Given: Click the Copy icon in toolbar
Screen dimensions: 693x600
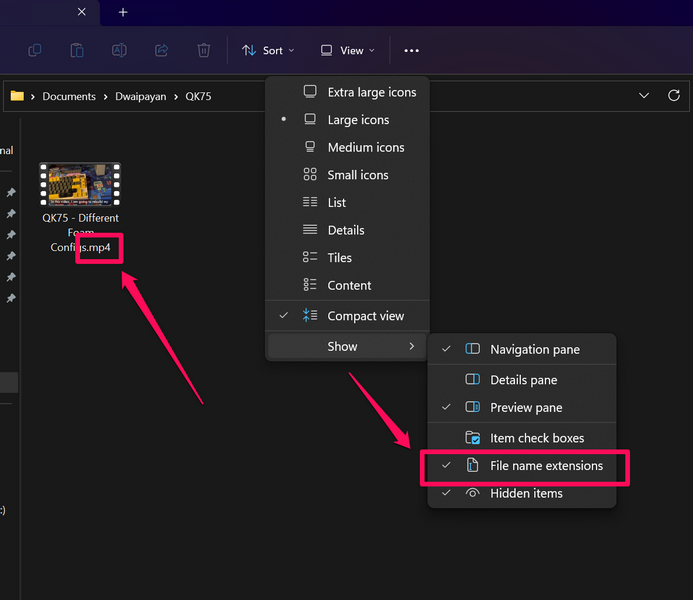Looking at the screenshot, I should 35,50.
